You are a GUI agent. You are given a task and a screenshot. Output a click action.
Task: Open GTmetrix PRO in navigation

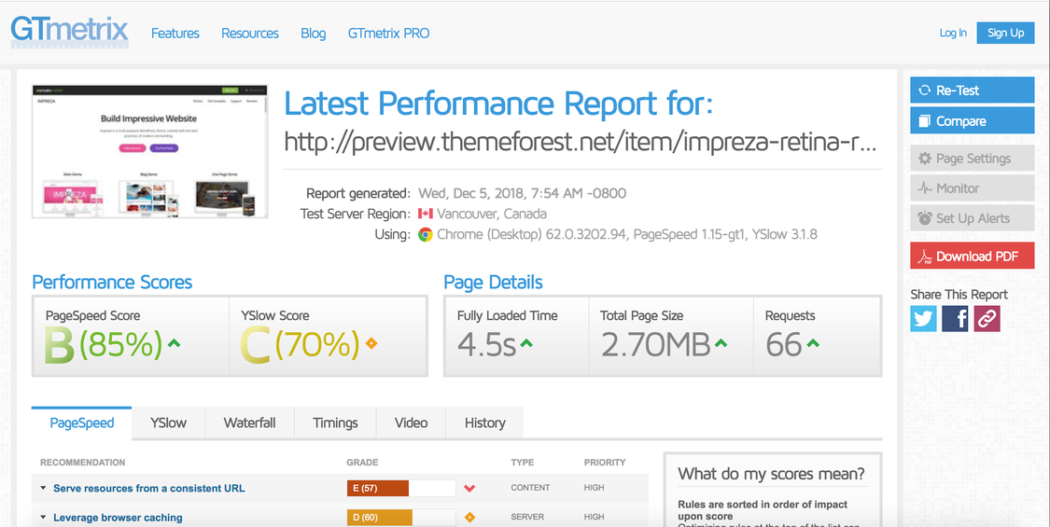pos(388,33)
